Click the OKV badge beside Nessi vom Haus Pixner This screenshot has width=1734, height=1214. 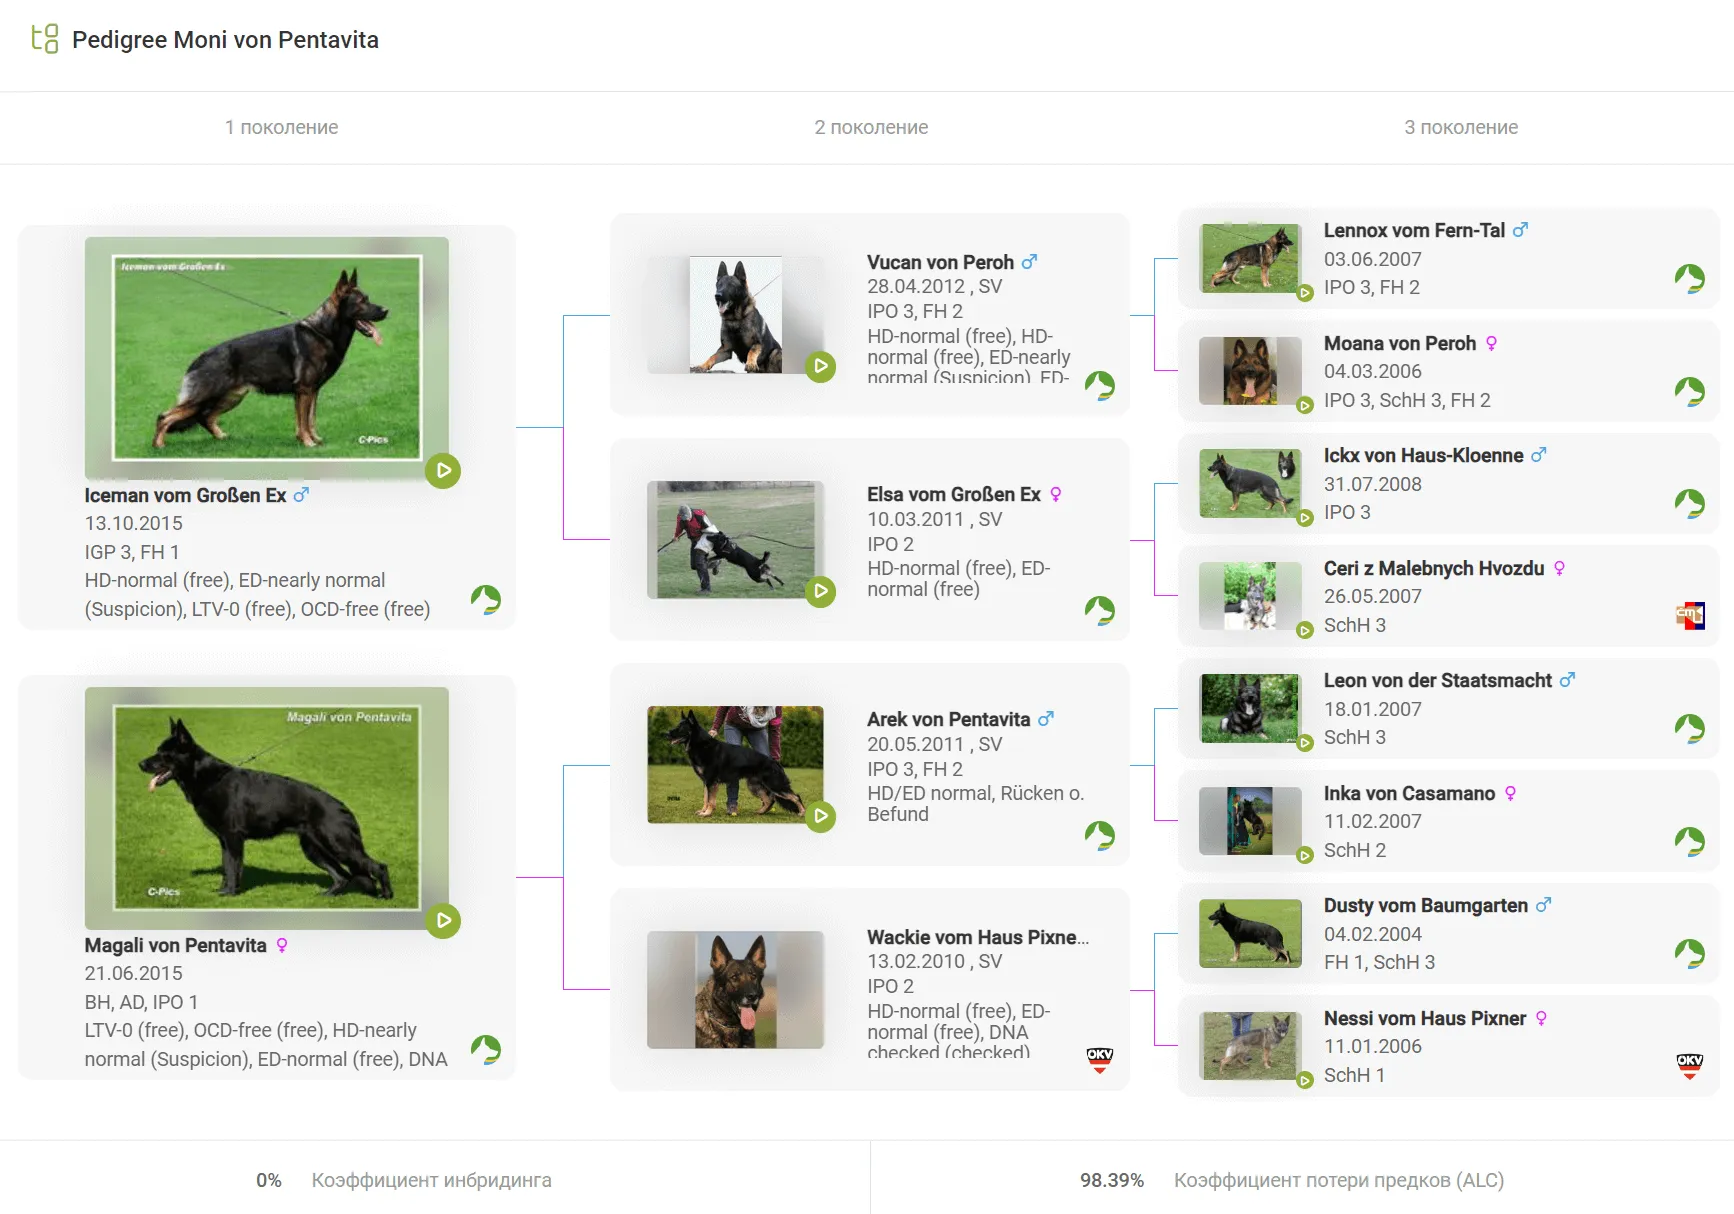(x=1689, y=1066)
